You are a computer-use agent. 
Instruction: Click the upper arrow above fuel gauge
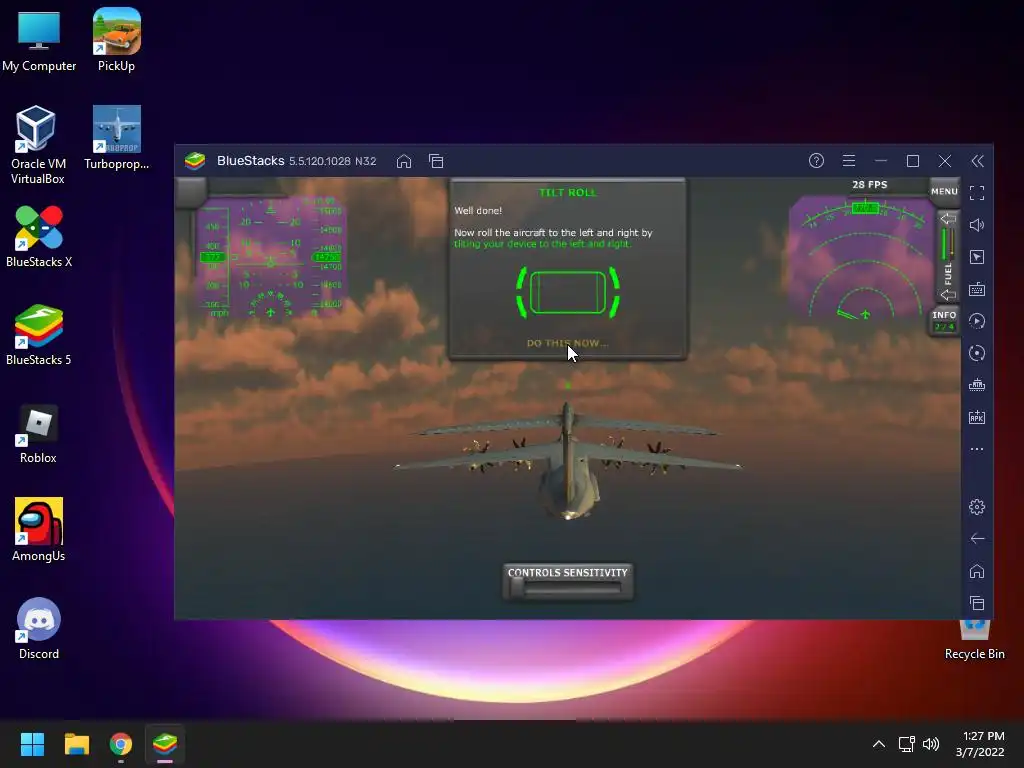947,219
